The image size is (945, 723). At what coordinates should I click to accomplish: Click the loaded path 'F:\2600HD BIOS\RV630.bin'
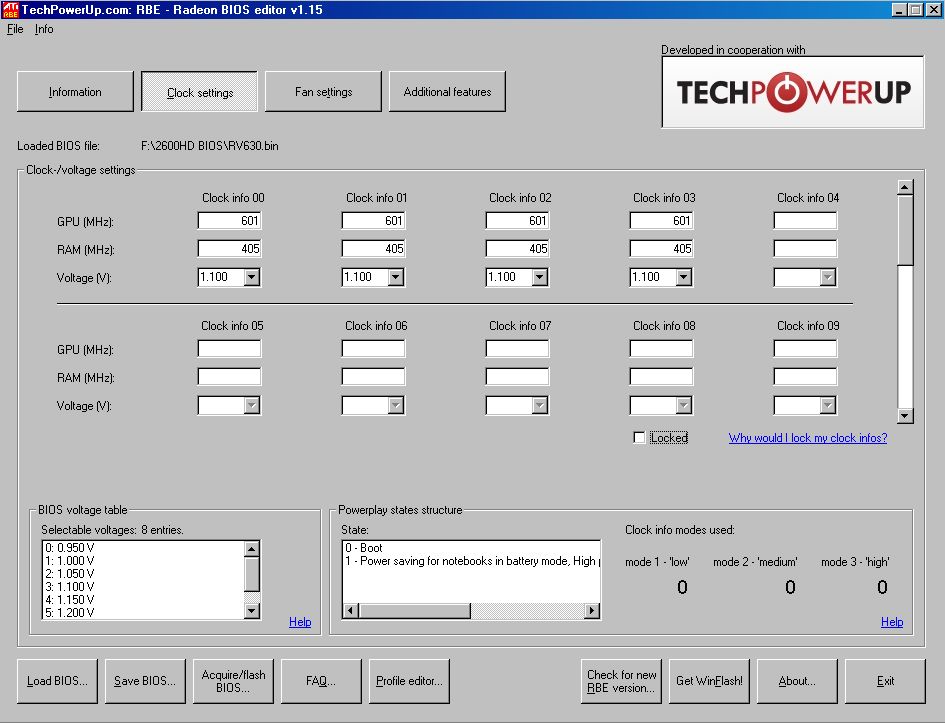[210, 146]
